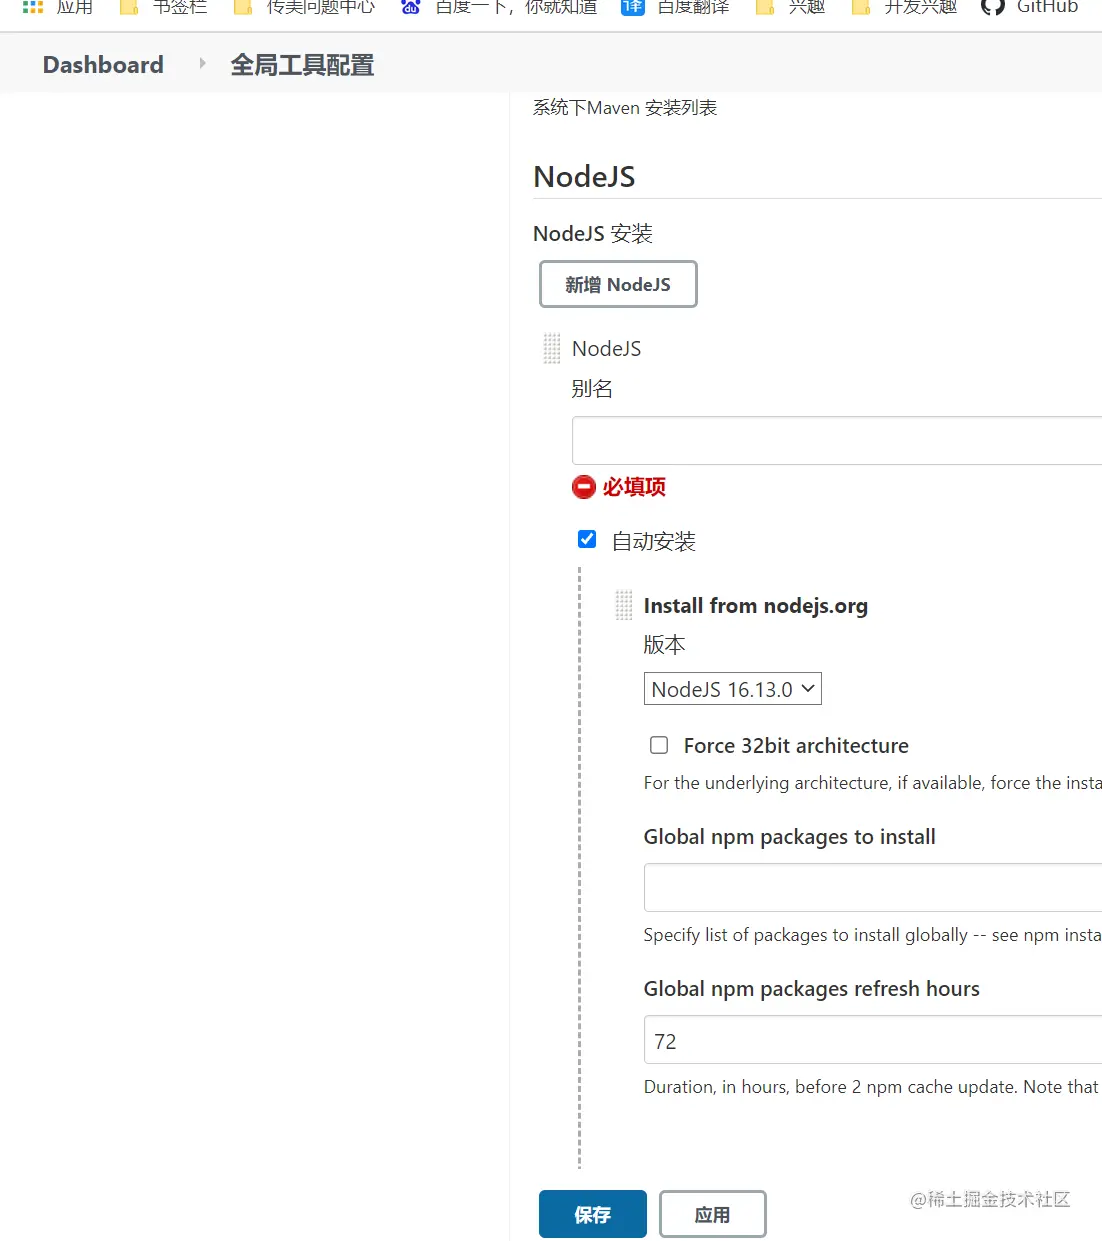Open the 百度翻译 bookmark
This screenshot has height=1241, width=1102.
(675, 7)
